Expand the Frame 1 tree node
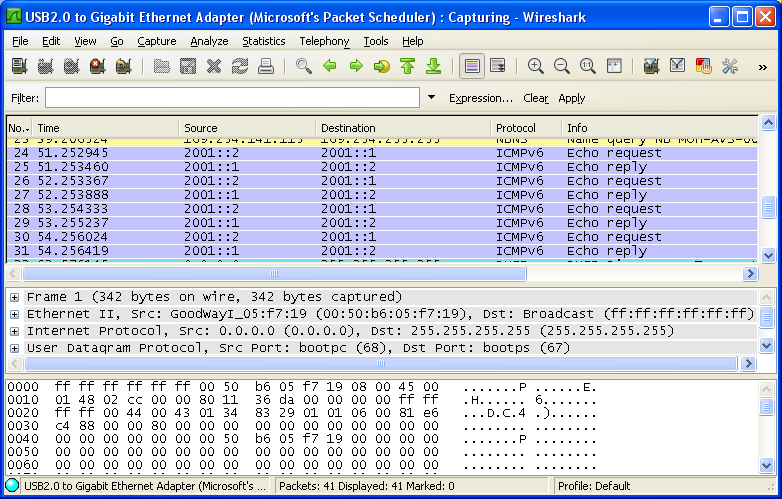 click(x=14, y=298)
